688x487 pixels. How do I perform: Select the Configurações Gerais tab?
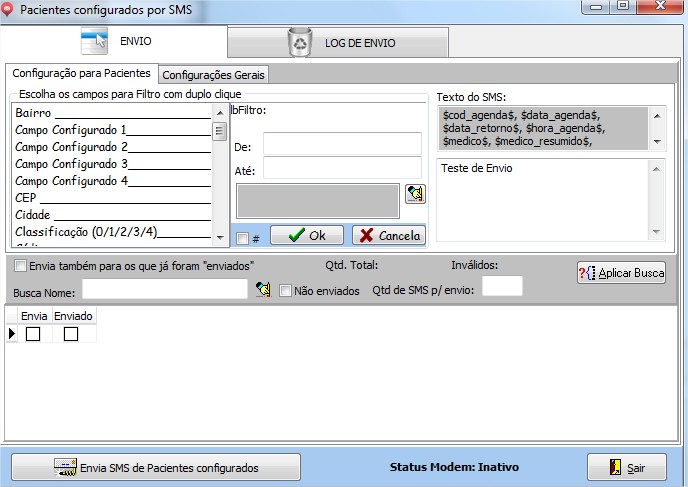tap(214, 74)
